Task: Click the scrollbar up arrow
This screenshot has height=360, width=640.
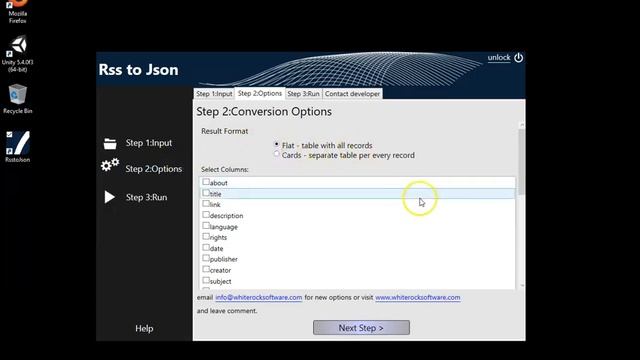Action: 522,124
